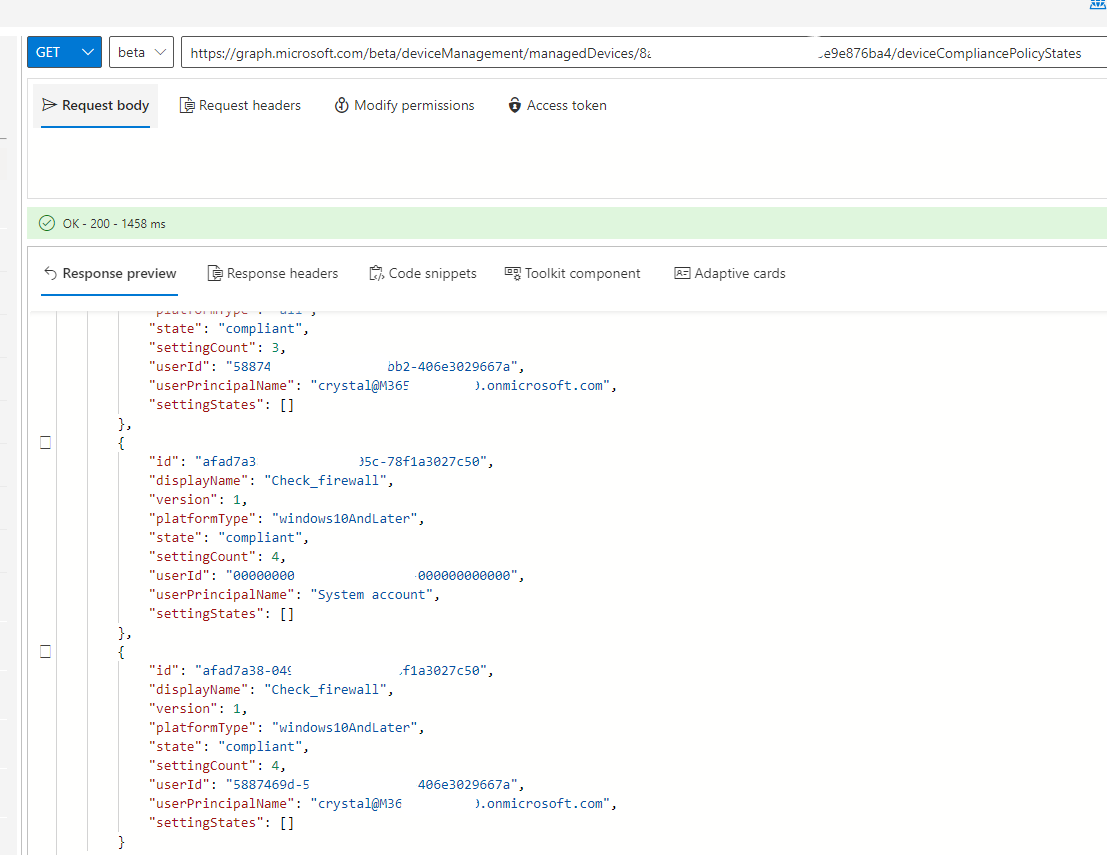This screenshot has height=855, width=1107.
Task: Click the second "Check_firewall" displayName value
Action: [x=325, y=689]
